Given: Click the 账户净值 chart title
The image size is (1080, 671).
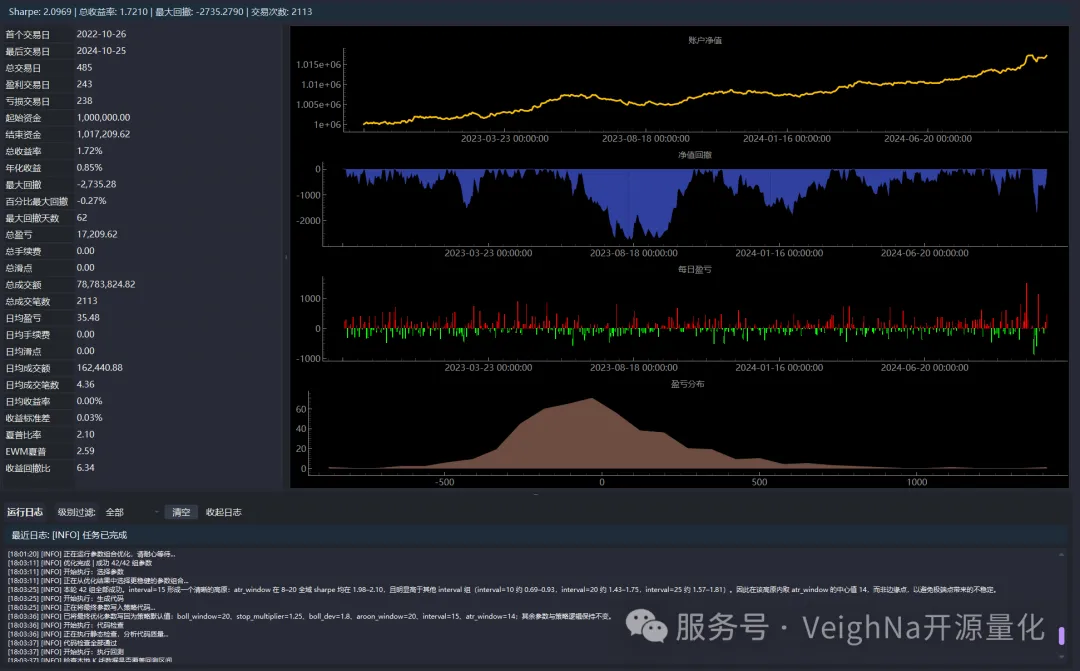Looking at the screenshot, I should [705, 41].
